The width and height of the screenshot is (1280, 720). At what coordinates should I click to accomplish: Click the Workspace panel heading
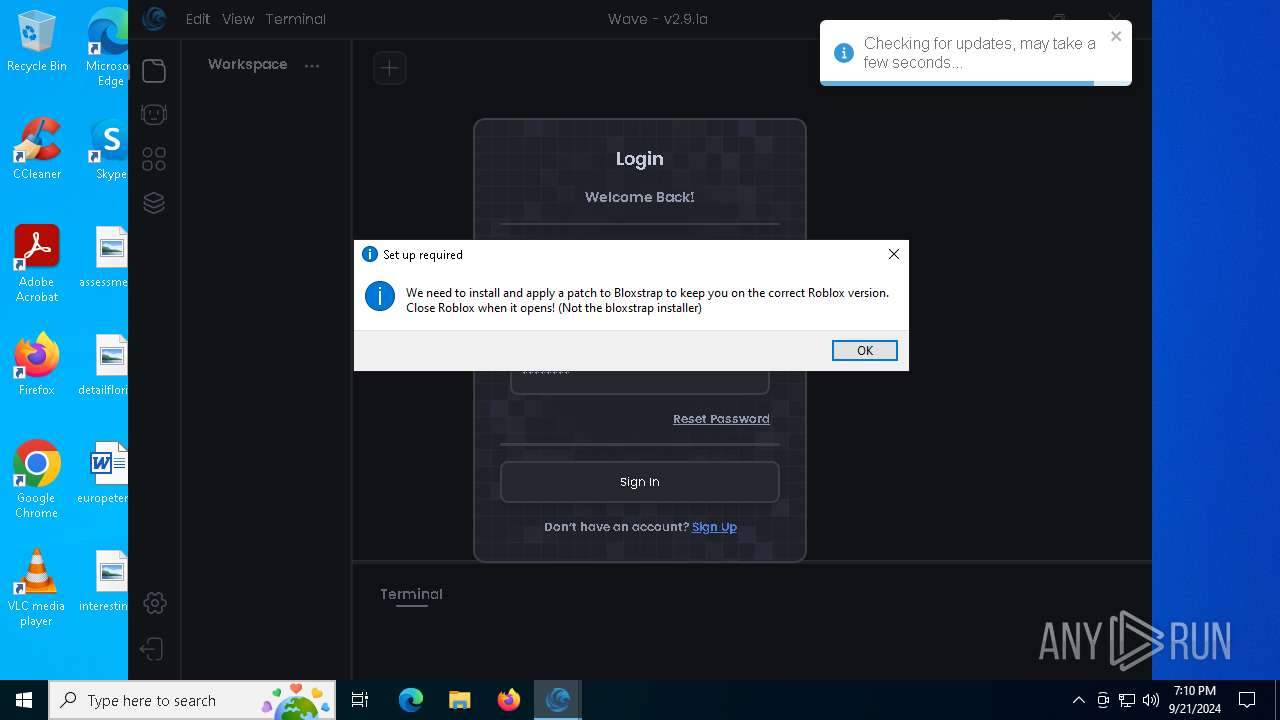click(247, 64)
